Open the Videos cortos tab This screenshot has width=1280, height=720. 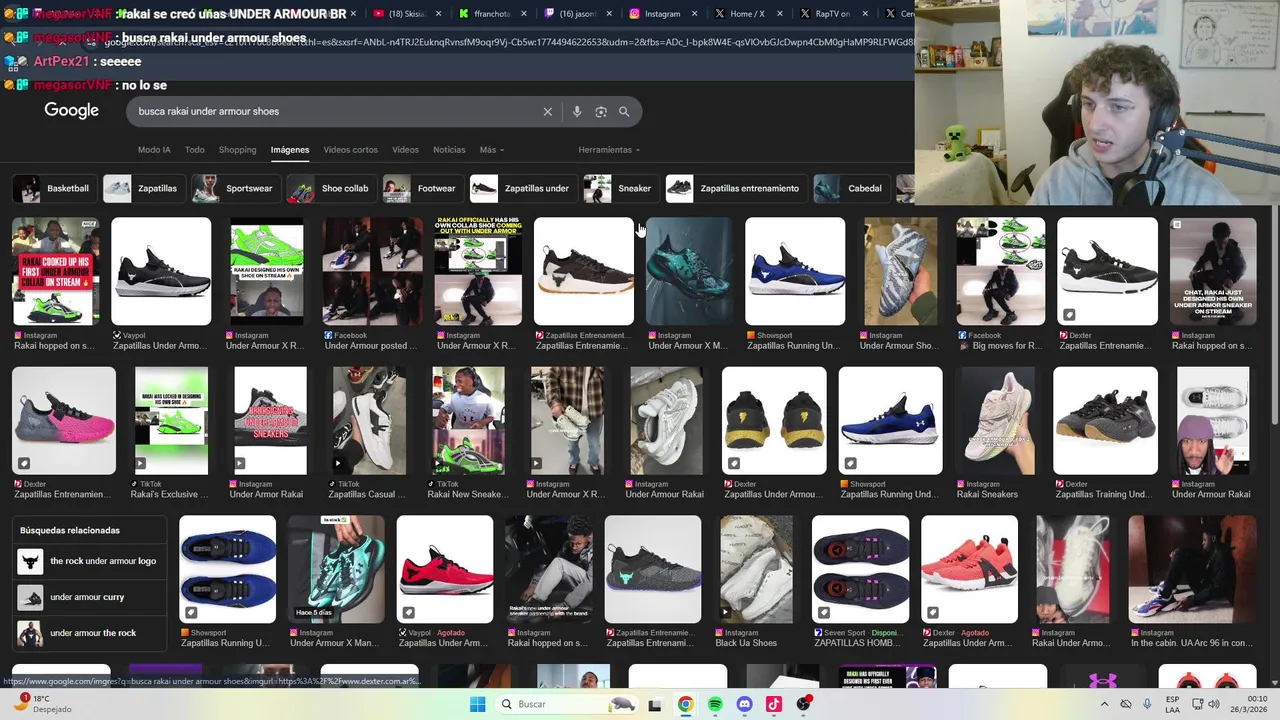click(x=350, y=150)
